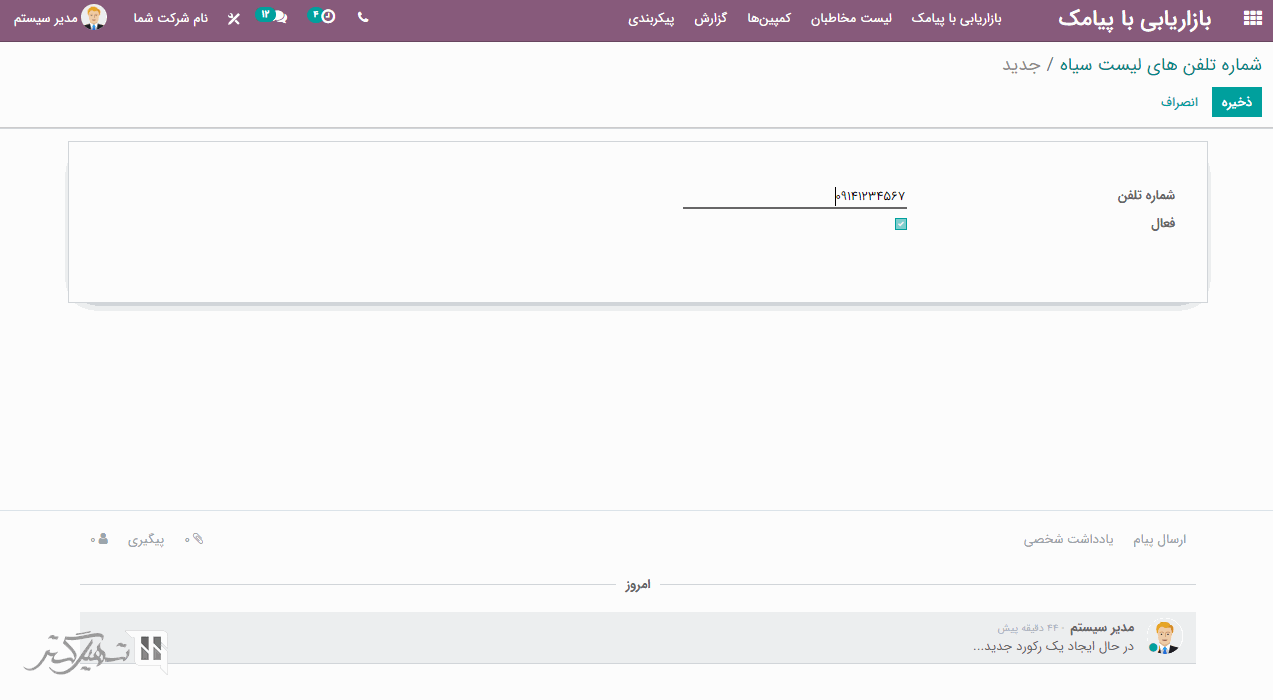Click the ذخیره save button
The height and width of the screenshot is (700, 1273).
coord(1236,102)
